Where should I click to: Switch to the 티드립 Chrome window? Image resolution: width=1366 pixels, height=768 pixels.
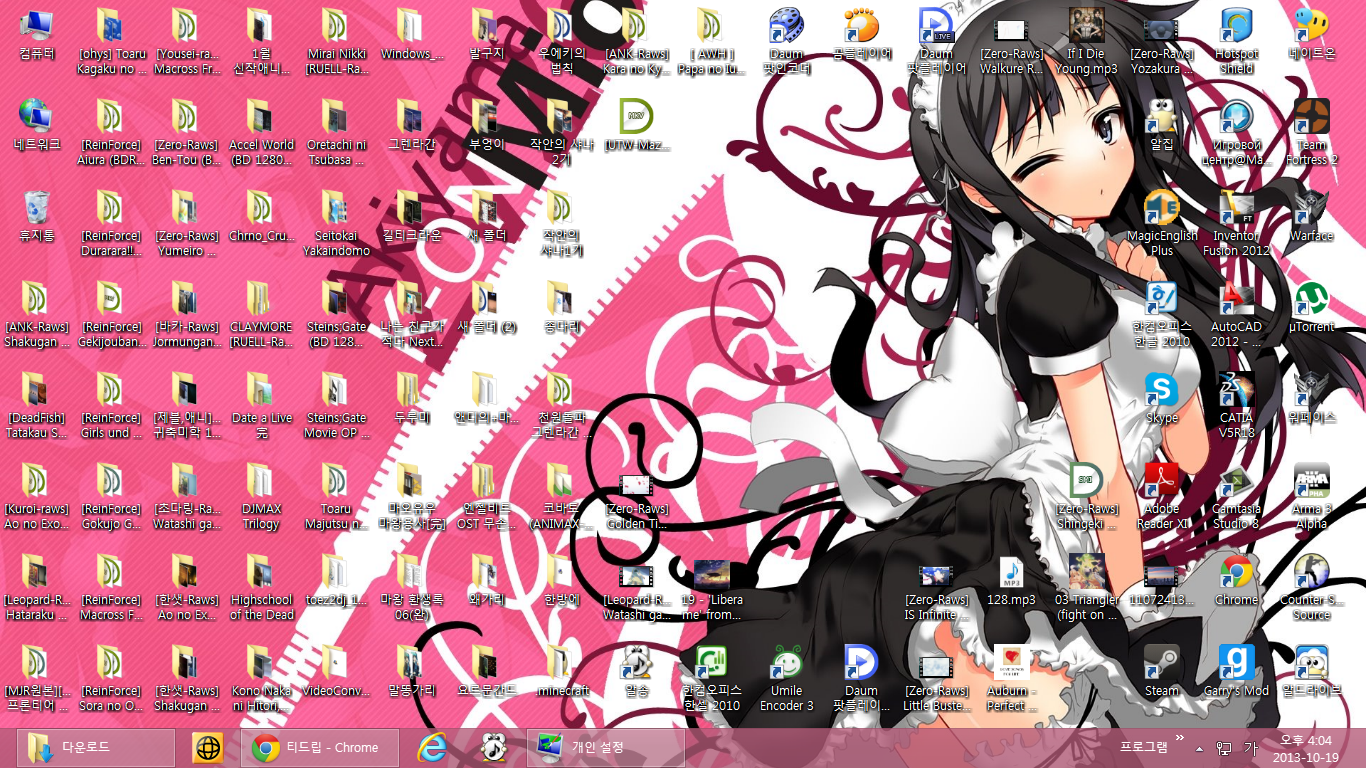click(320, 747)
